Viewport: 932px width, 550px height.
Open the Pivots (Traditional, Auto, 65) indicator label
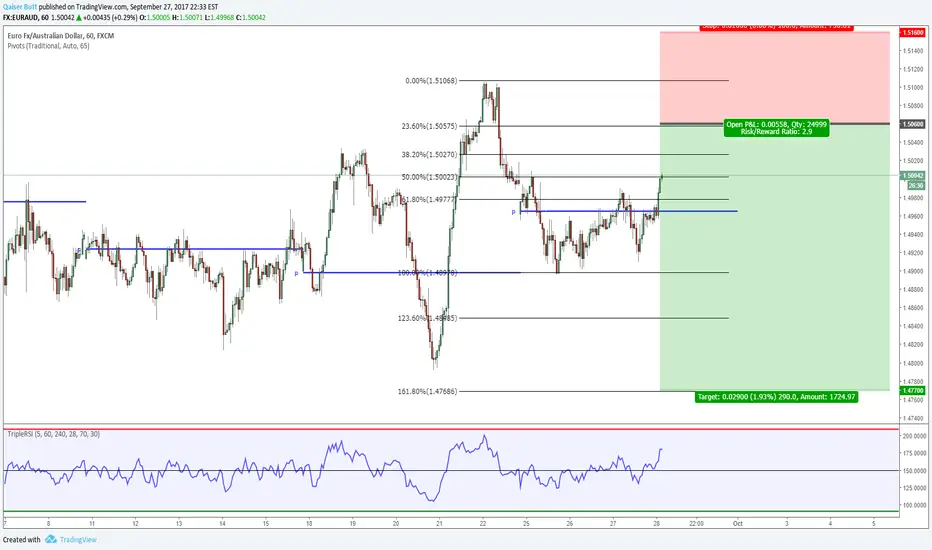tap(48, 46)
